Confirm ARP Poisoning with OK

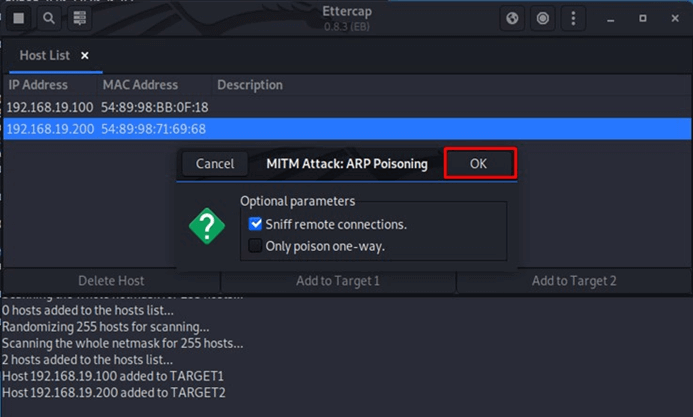click(x=479, y=164)
